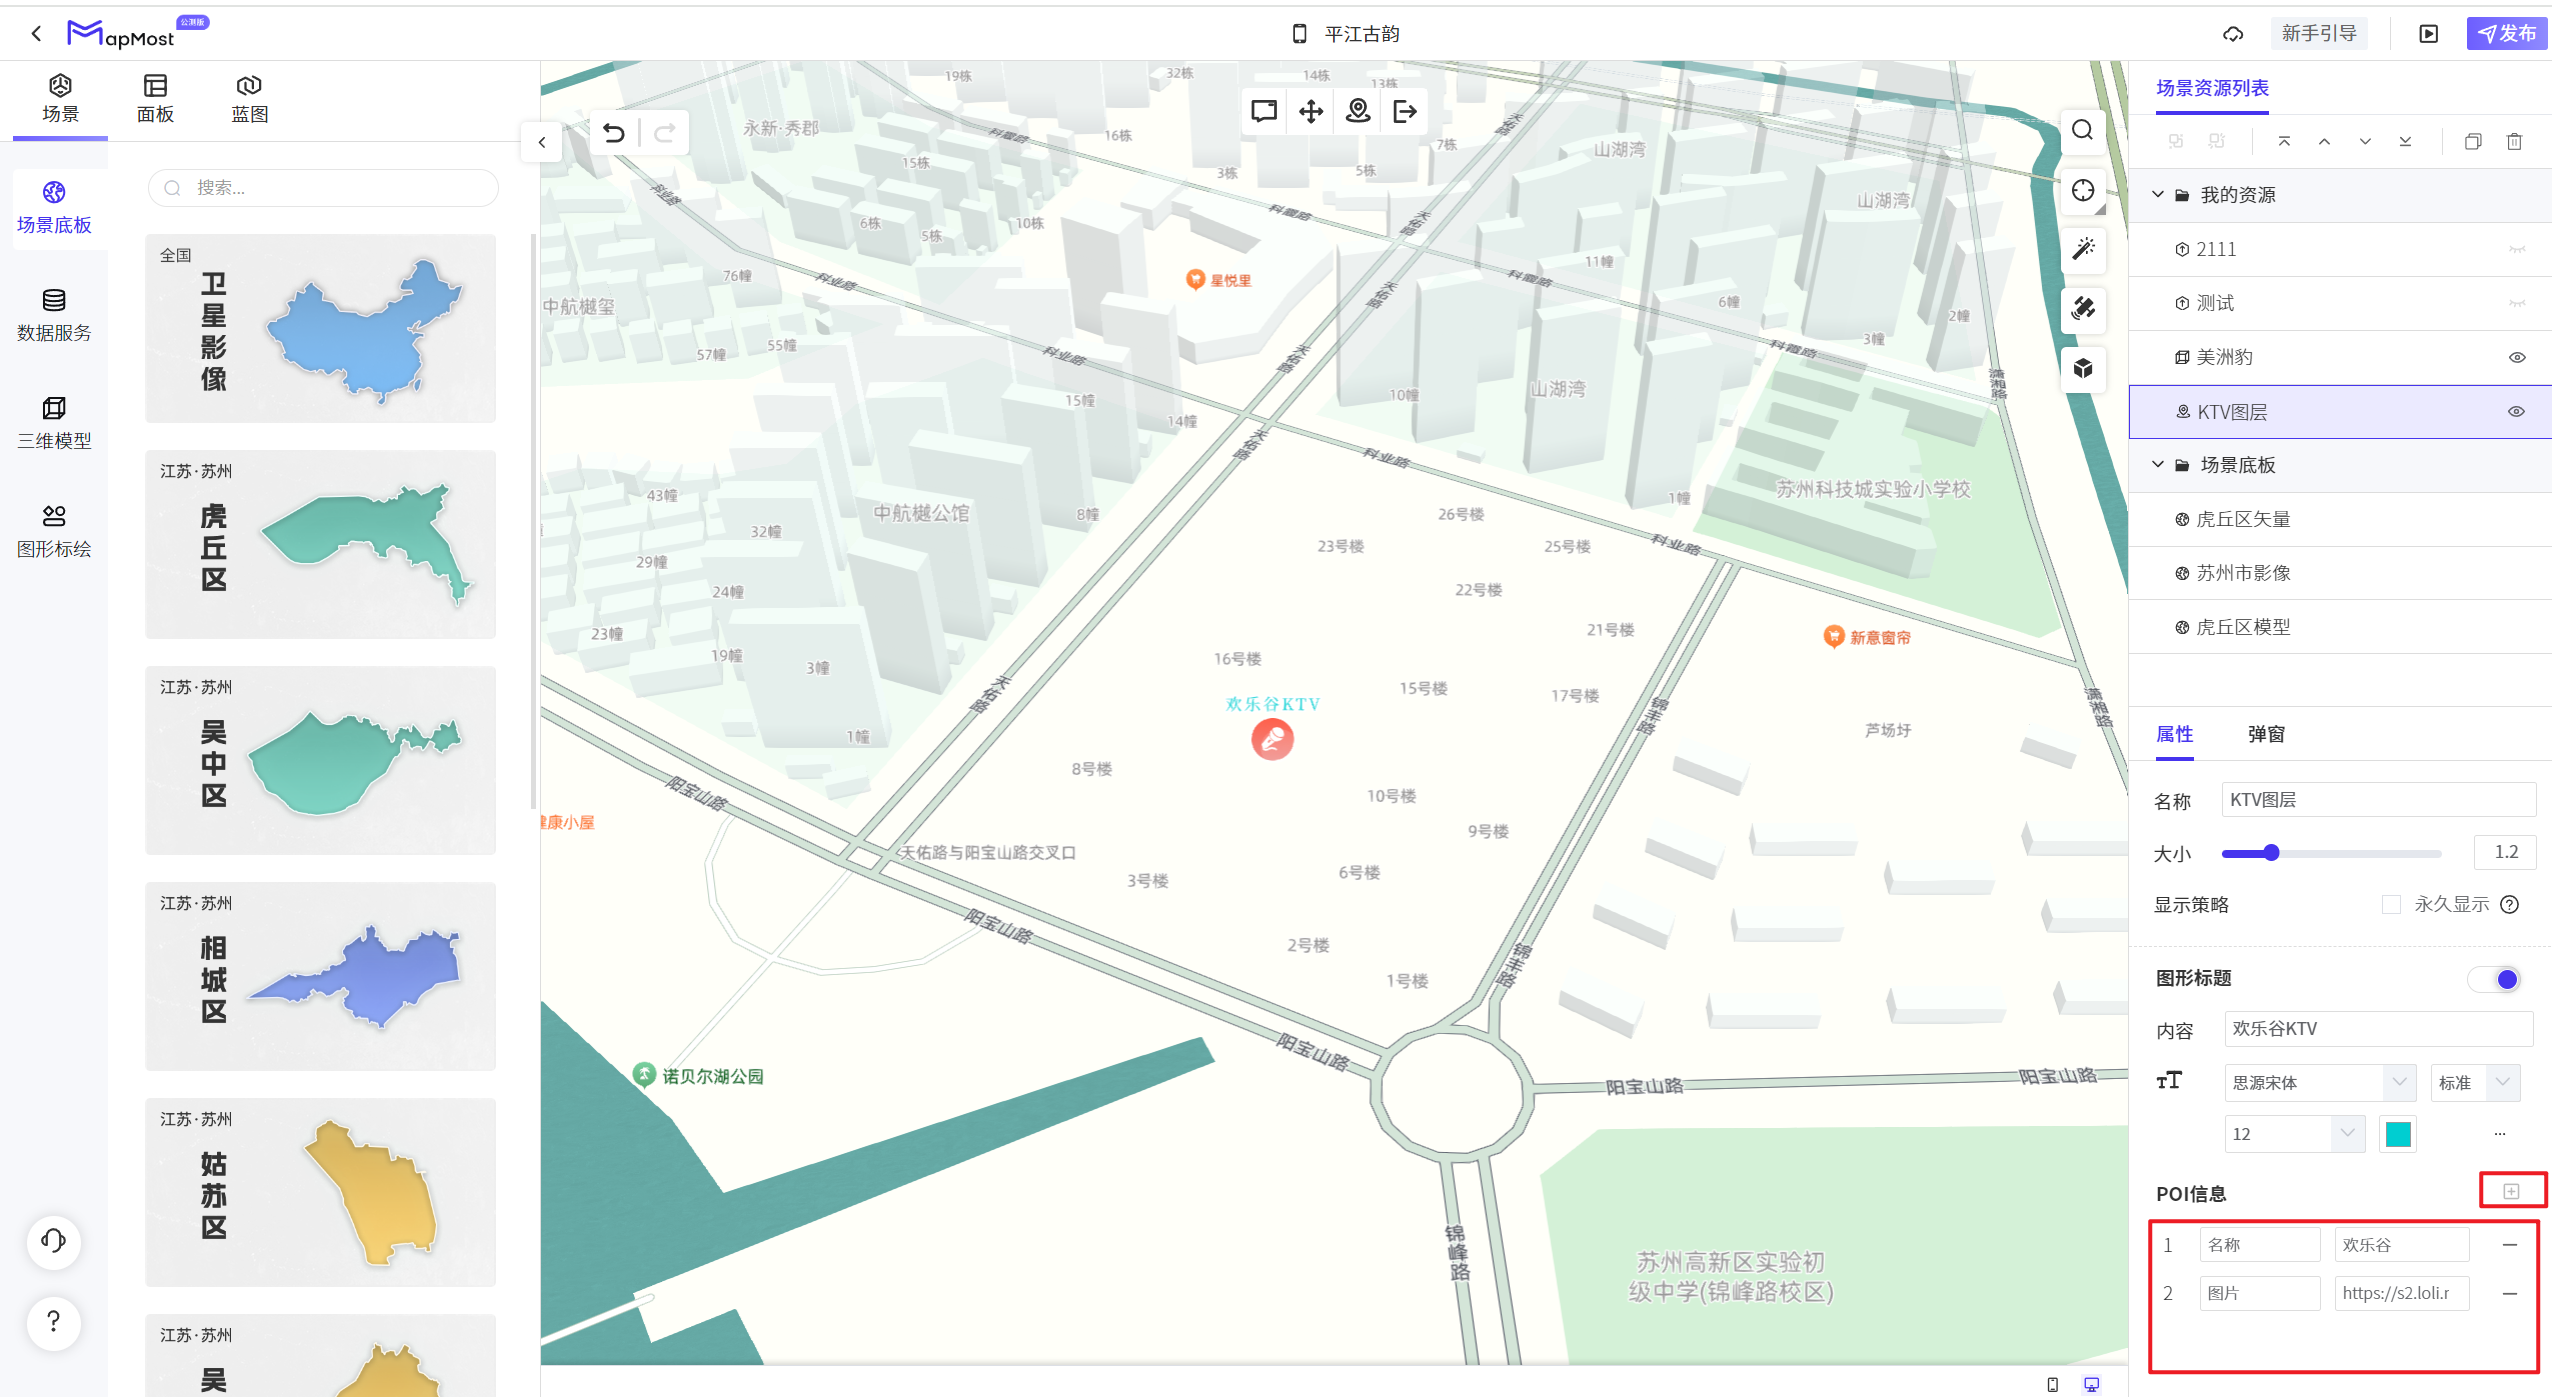Open the help question mark button
Image resolution: width=2552 pixels, height=1397 pixels.
coord(54,1322)
